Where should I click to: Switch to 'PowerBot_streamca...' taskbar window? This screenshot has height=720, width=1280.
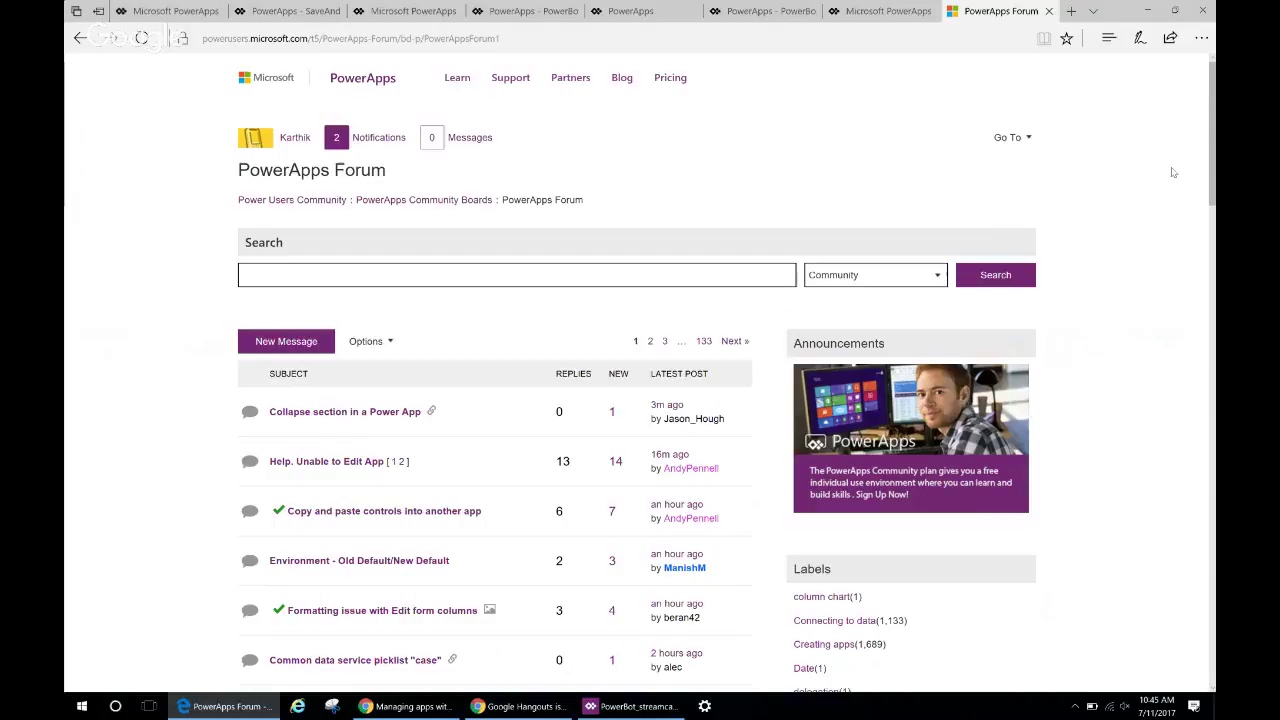[x=632, y=706]
